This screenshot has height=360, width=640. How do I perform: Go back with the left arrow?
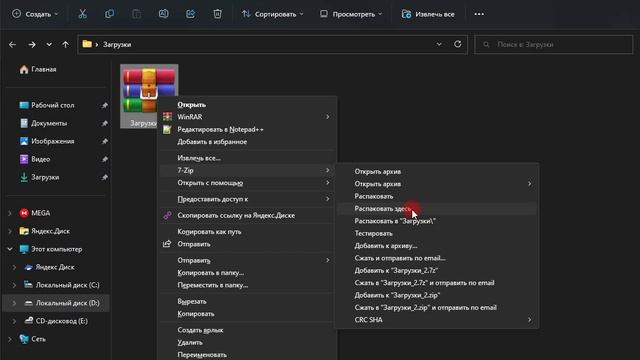pos(13,44)
